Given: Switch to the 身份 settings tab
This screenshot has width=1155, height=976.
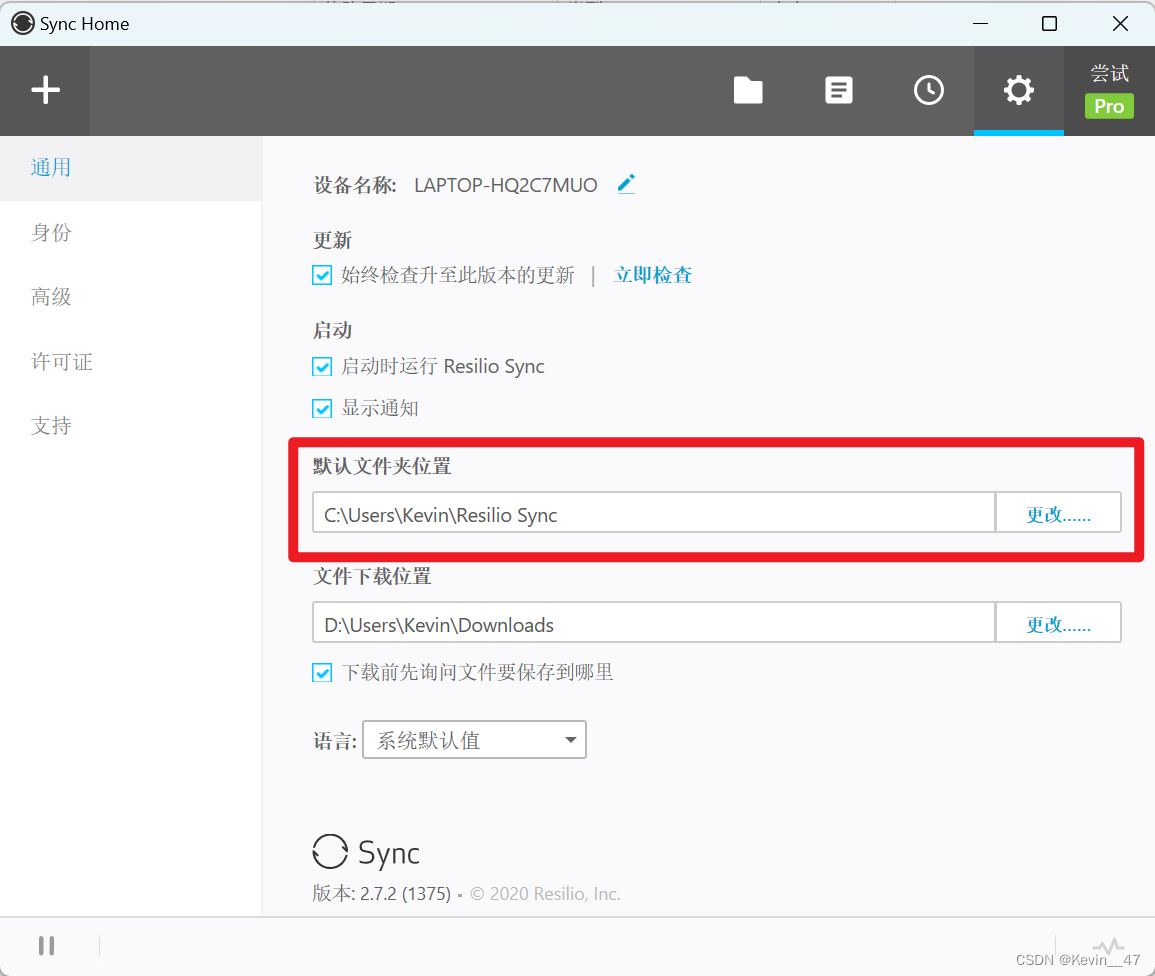Looking at the screenshot, I should (51, 233).
